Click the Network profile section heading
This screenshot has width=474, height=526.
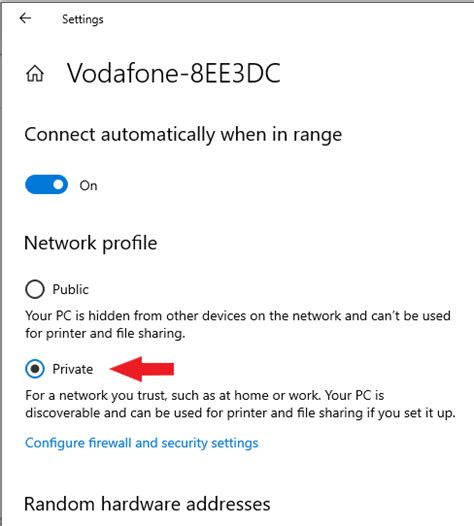(91, 243)
